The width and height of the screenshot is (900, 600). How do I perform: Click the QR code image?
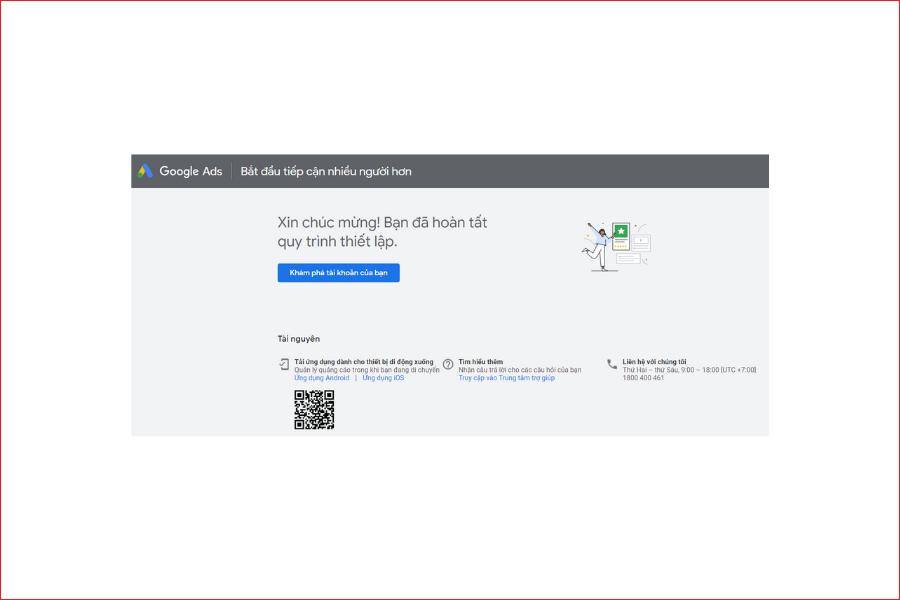pyautogui.click(x=314, y=410)
